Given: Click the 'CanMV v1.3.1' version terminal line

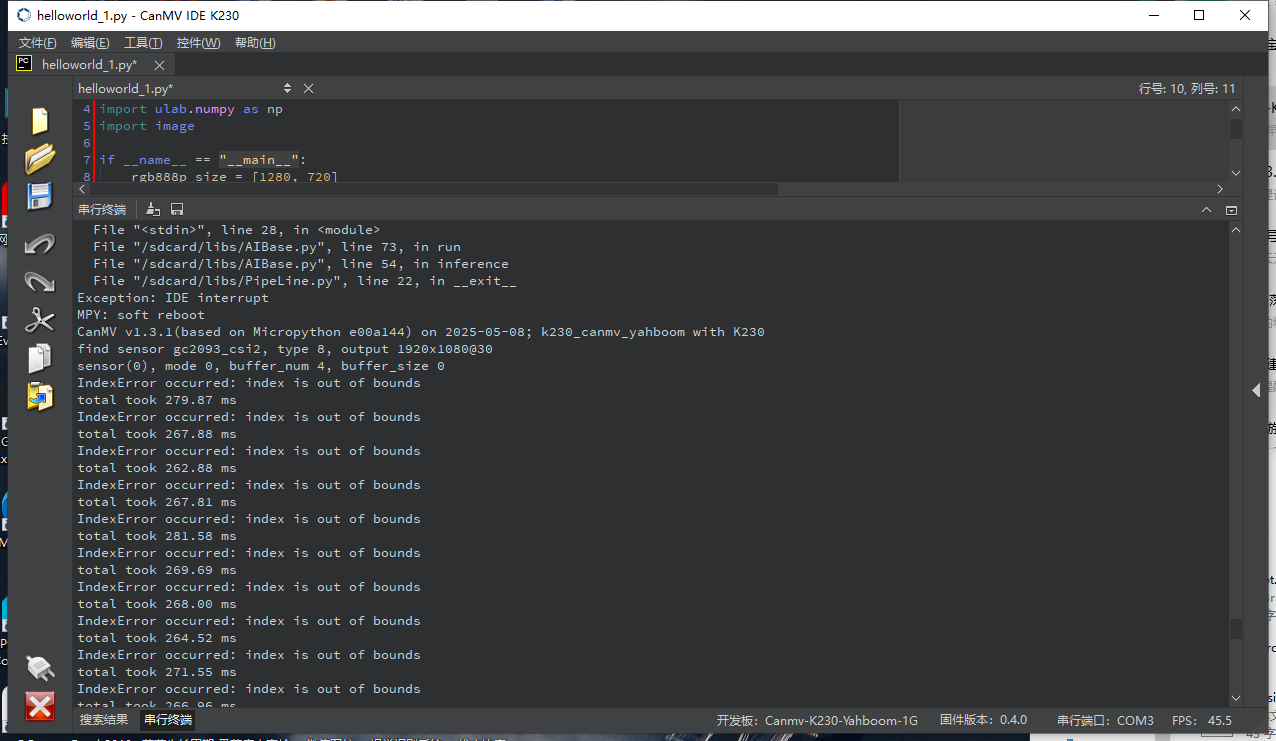Looking at the screenshot, I should pyautogui.click(x=421, y=332).
